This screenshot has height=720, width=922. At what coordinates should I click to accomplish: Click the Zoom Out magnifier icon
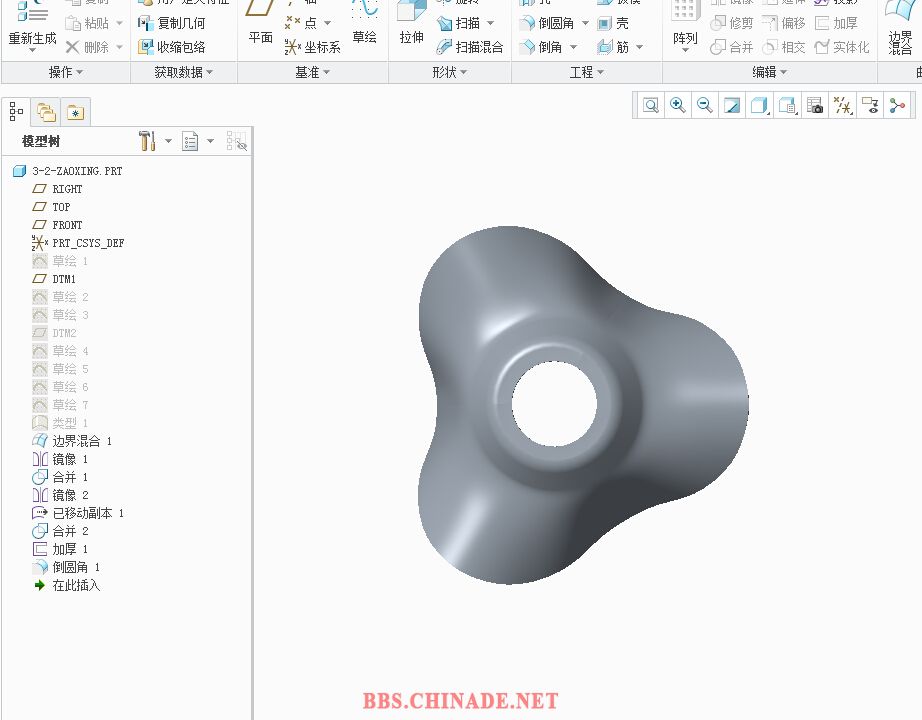pyautogui.click(x=704, y=105)
